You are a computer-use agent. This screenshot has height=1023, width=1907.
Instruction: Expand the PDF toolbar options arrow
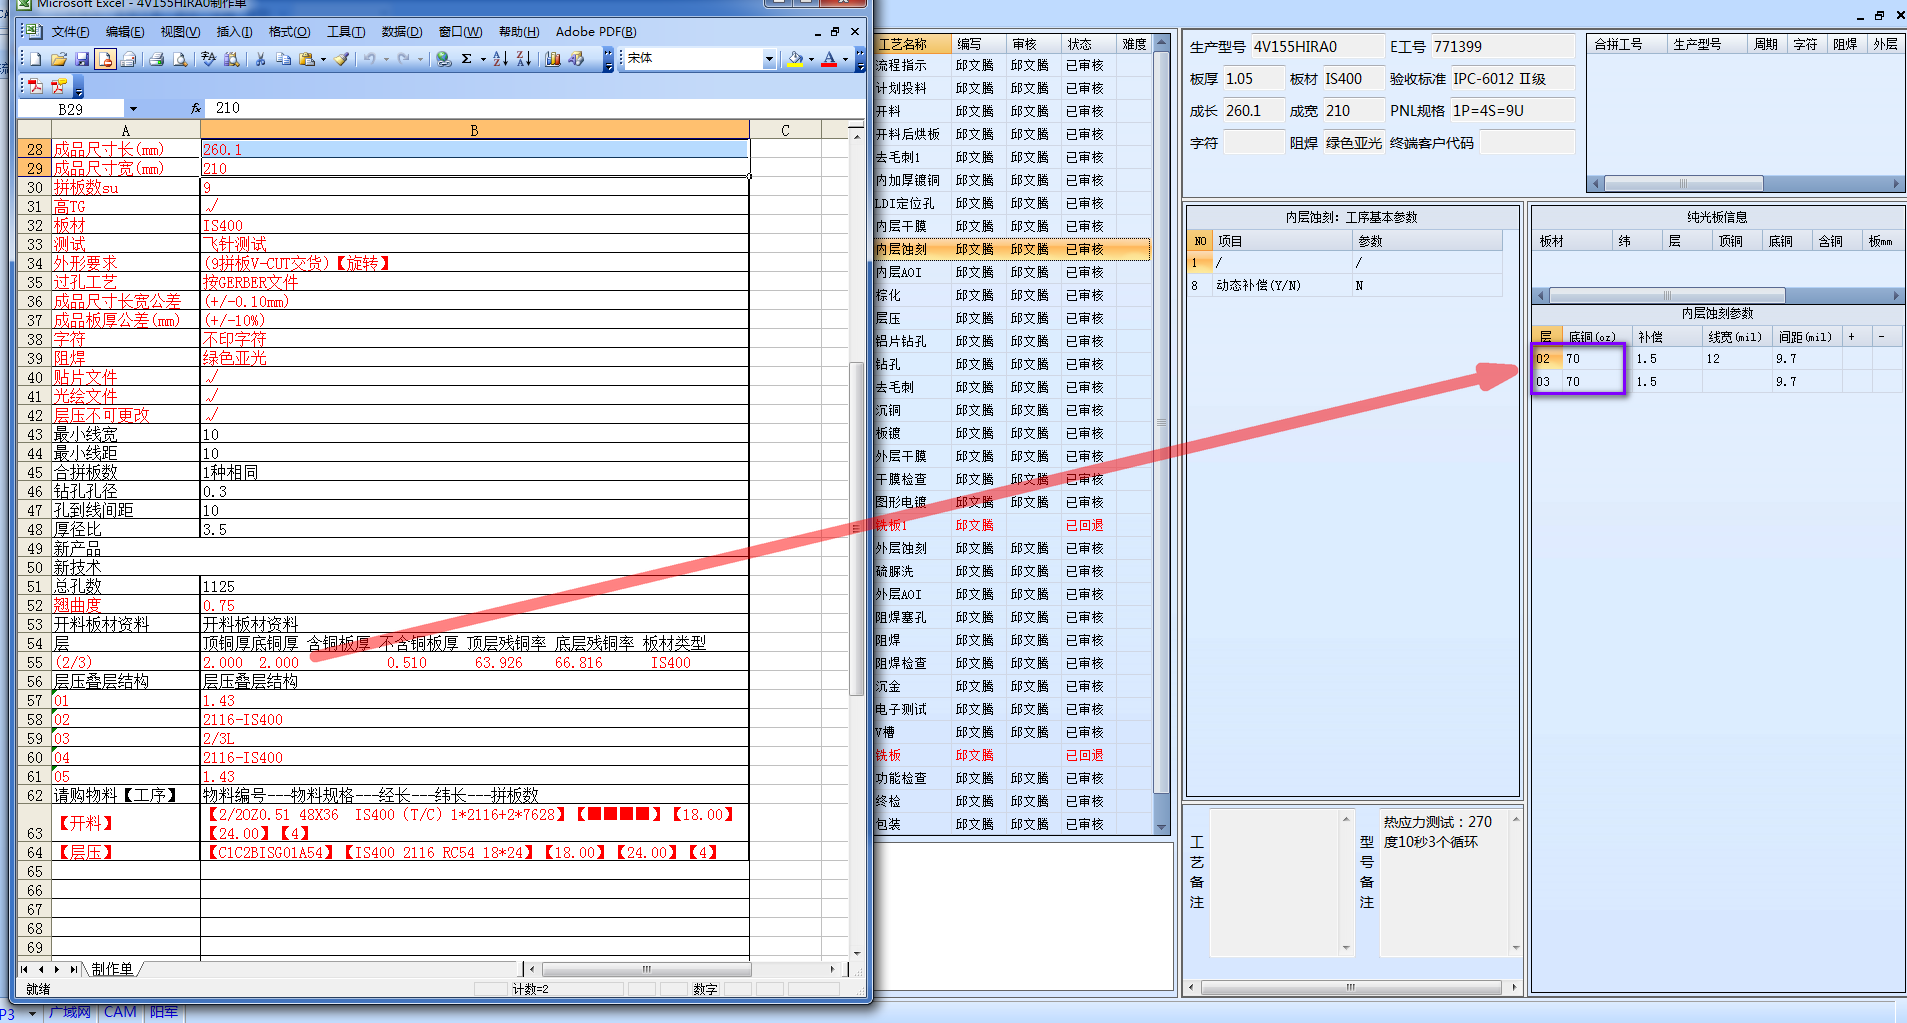click(x=79, y=87)
